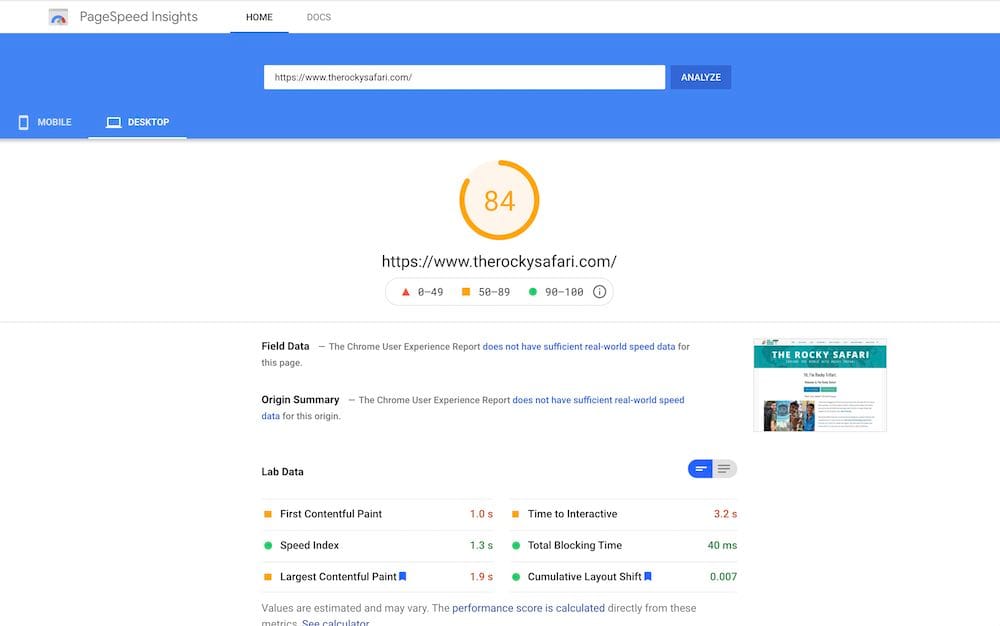Click the 1.0 s First Contentful Paint value
This screenshot has height=626, width=1000.
[482, 514]
